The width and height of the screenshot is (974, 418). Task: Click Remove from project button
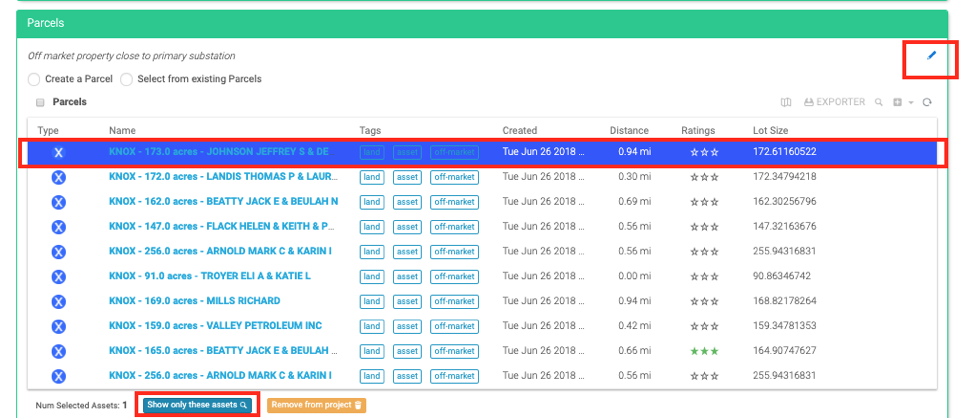click(318, 405)
